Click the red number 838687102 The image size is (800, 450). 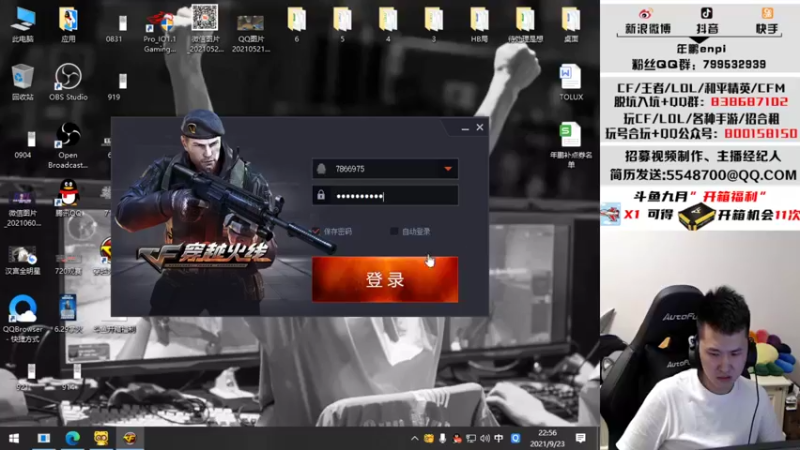[749, 102]
